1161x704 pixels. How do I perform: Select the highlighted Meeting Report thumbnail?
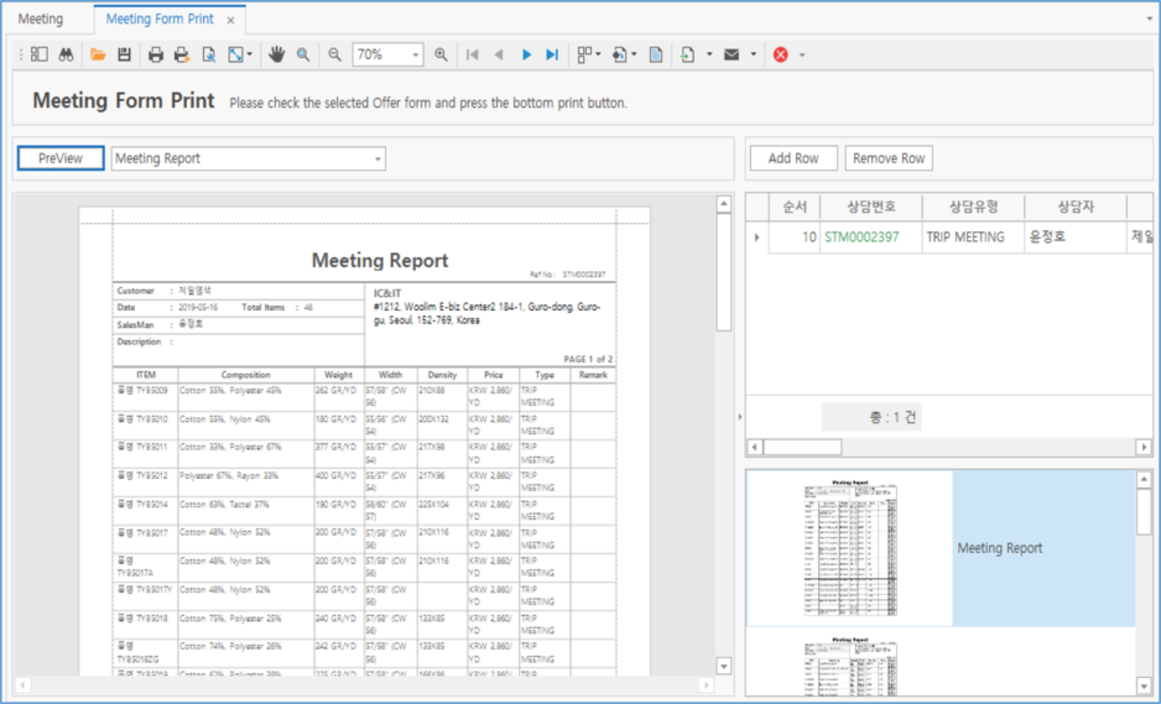tap(851, 548)
